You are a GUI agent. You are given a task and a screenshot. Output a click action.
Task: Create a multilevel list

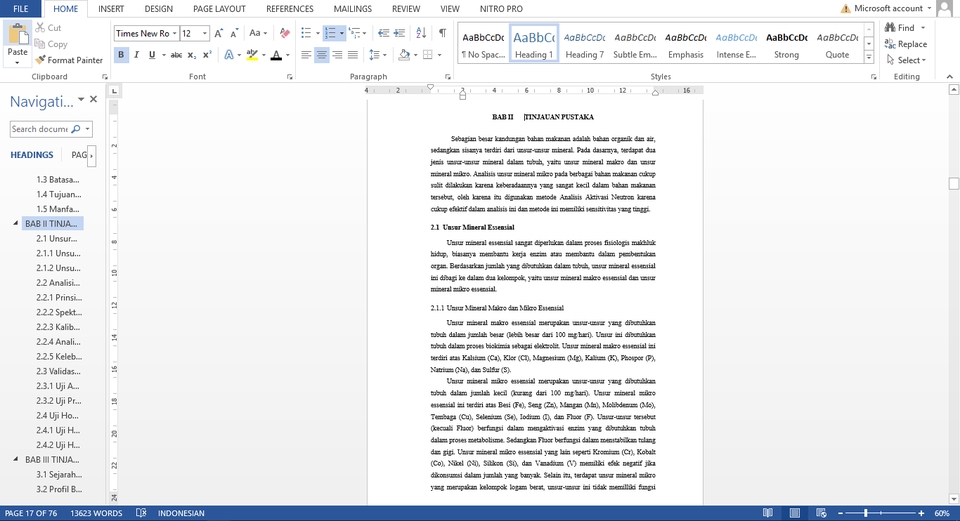pos(354,34)
